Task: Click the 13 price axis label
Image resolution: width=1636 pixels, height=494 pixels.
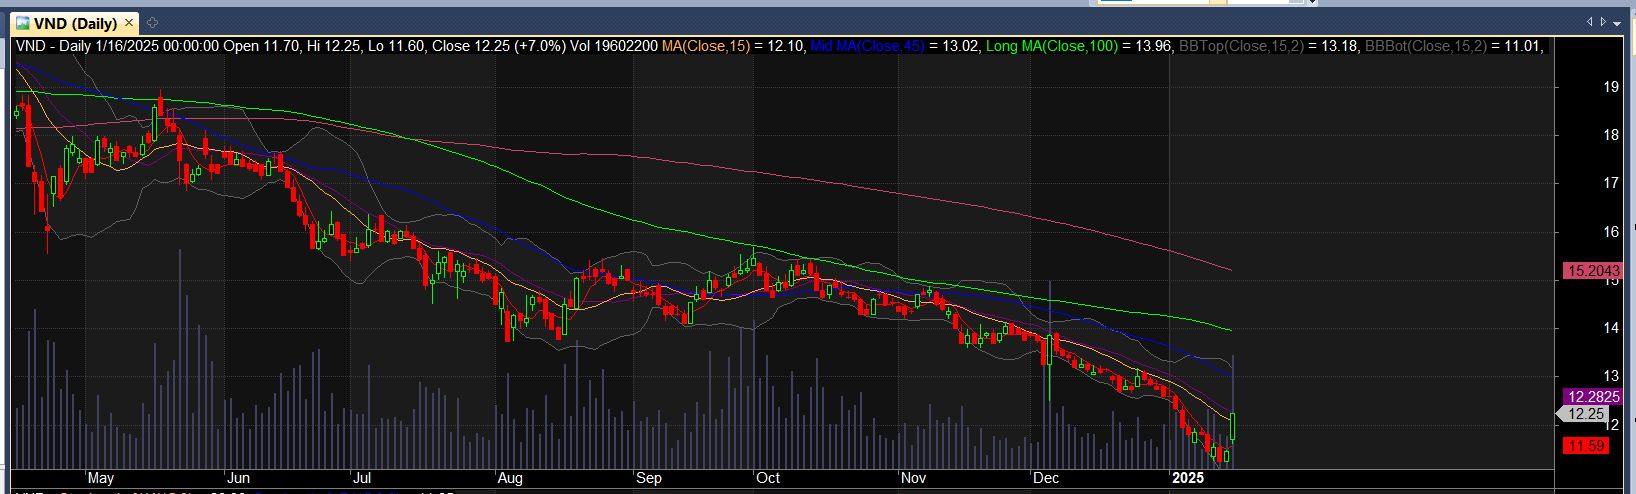Action: [x=1611, y=376]
